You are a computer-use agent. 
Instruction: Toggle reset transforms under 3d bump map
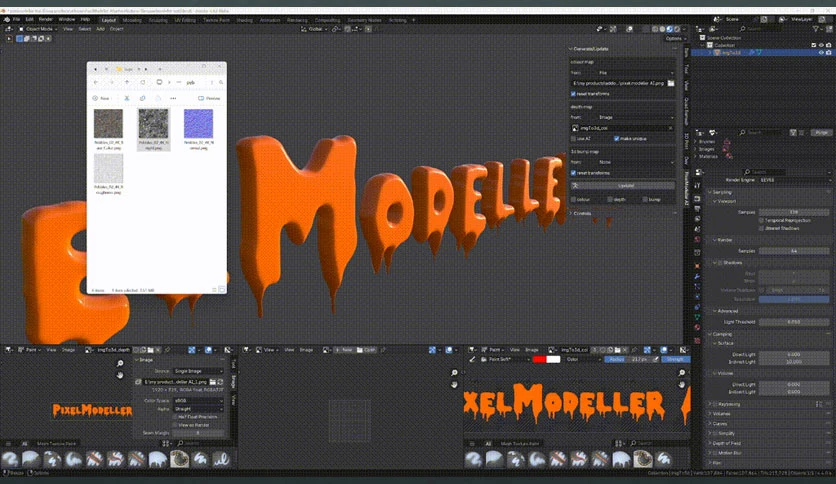pyautogui.click(x=574, y=173)
